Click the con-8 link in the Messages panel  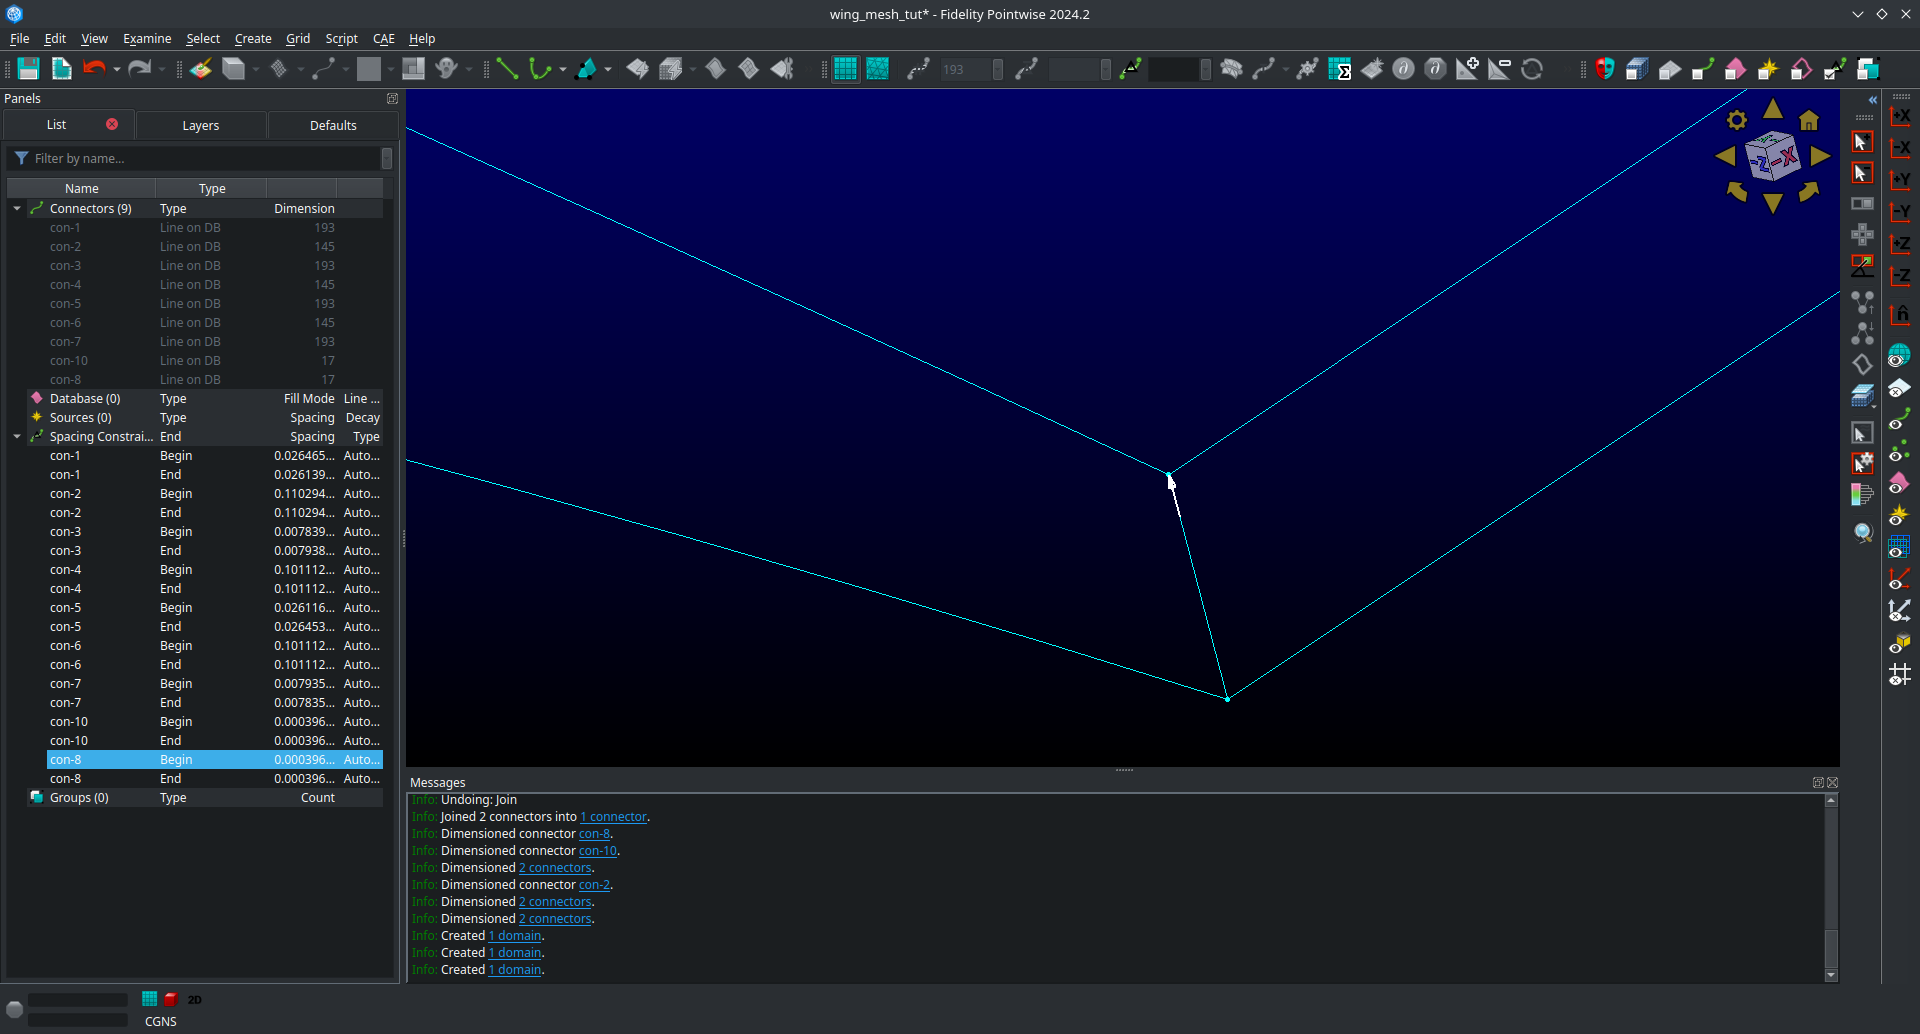tap(594, 833)
